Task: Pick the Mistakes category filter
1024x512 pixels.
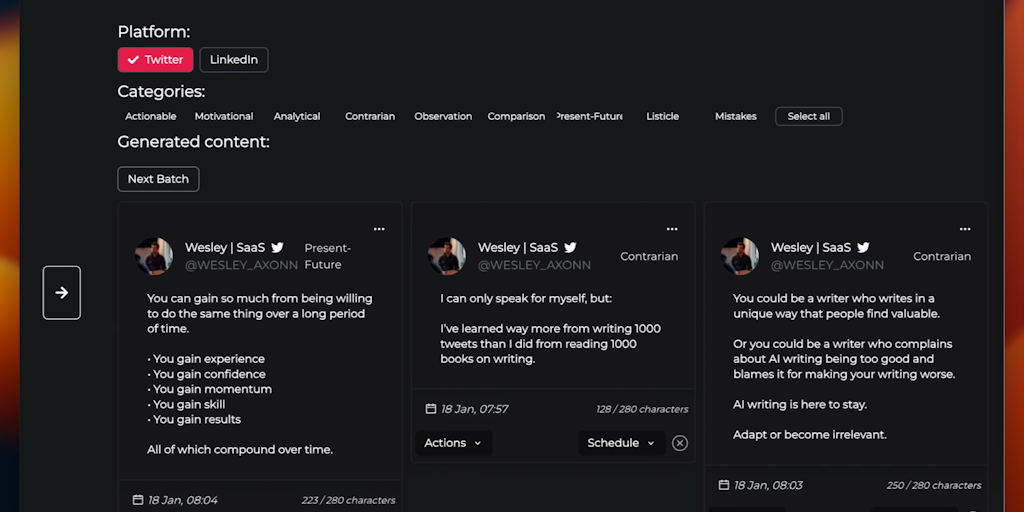Action: 736,117
